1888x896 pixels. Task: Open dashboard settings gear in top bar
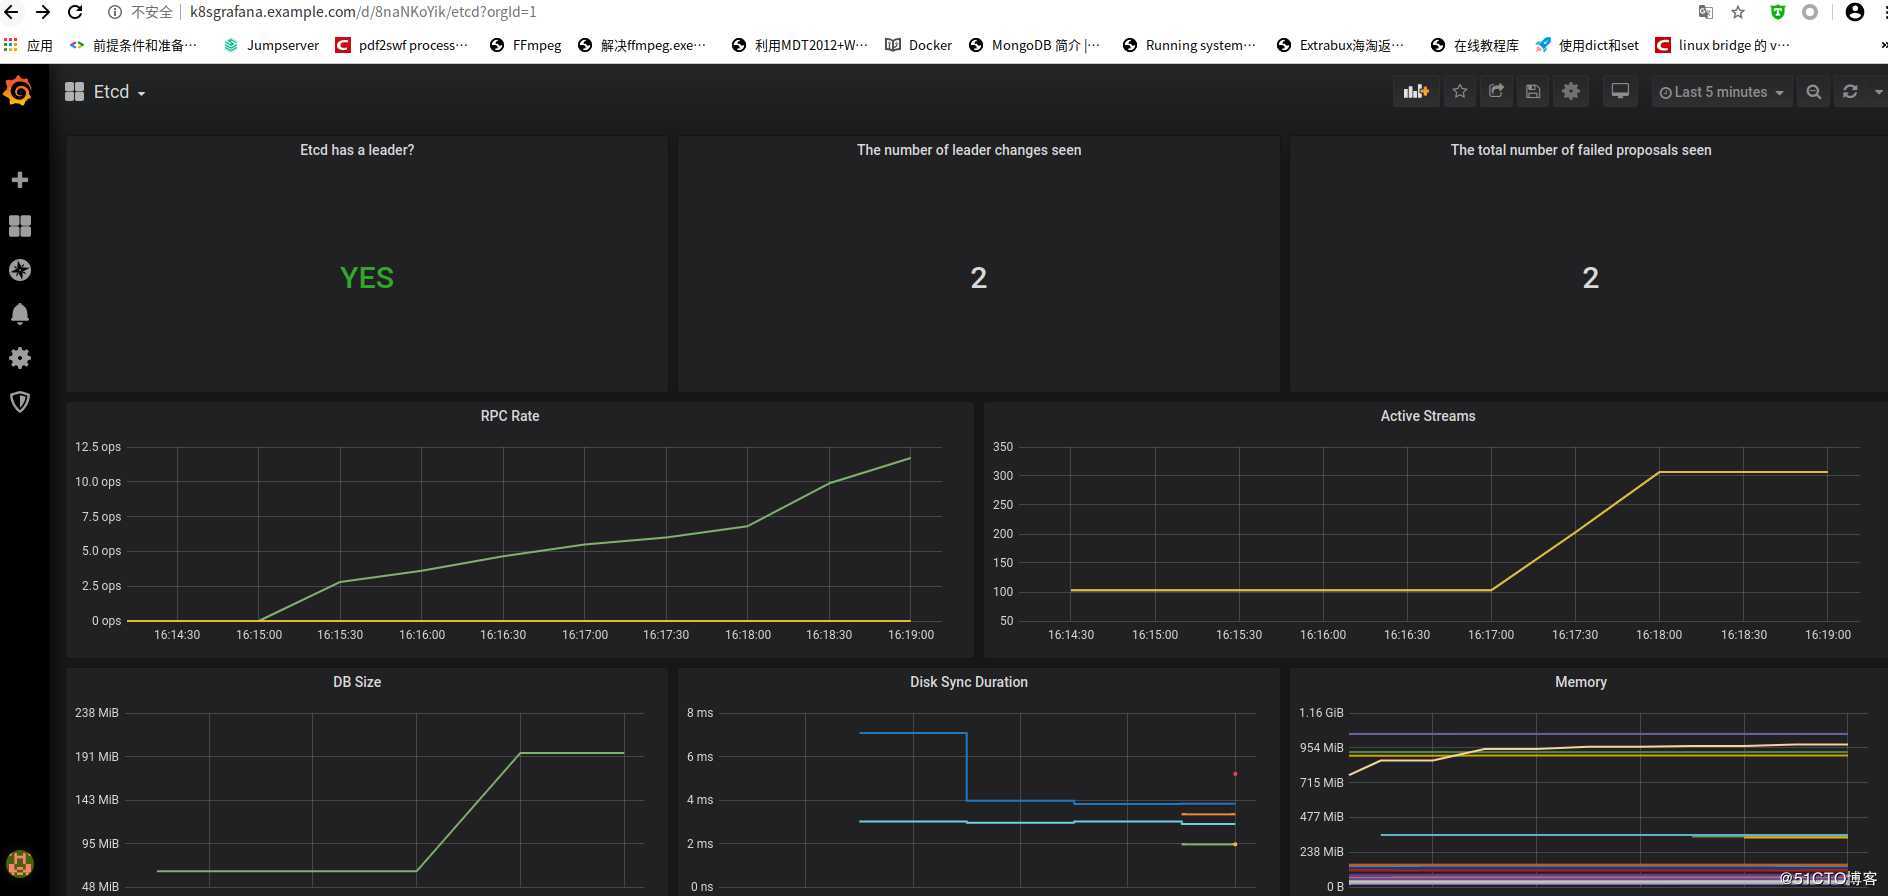click(1571, 92)
